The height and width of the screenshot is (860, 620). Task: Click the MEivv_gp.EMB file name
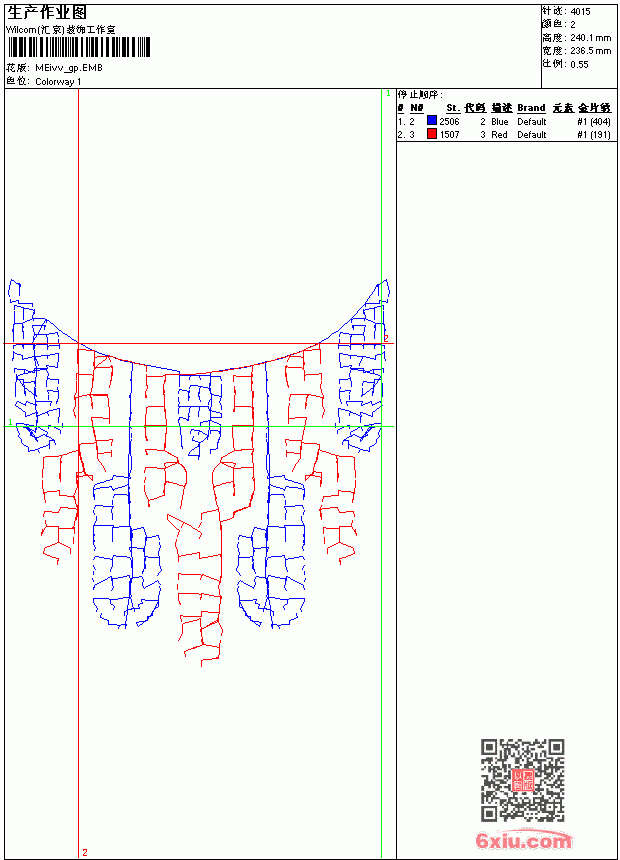(x=69, y=68)
